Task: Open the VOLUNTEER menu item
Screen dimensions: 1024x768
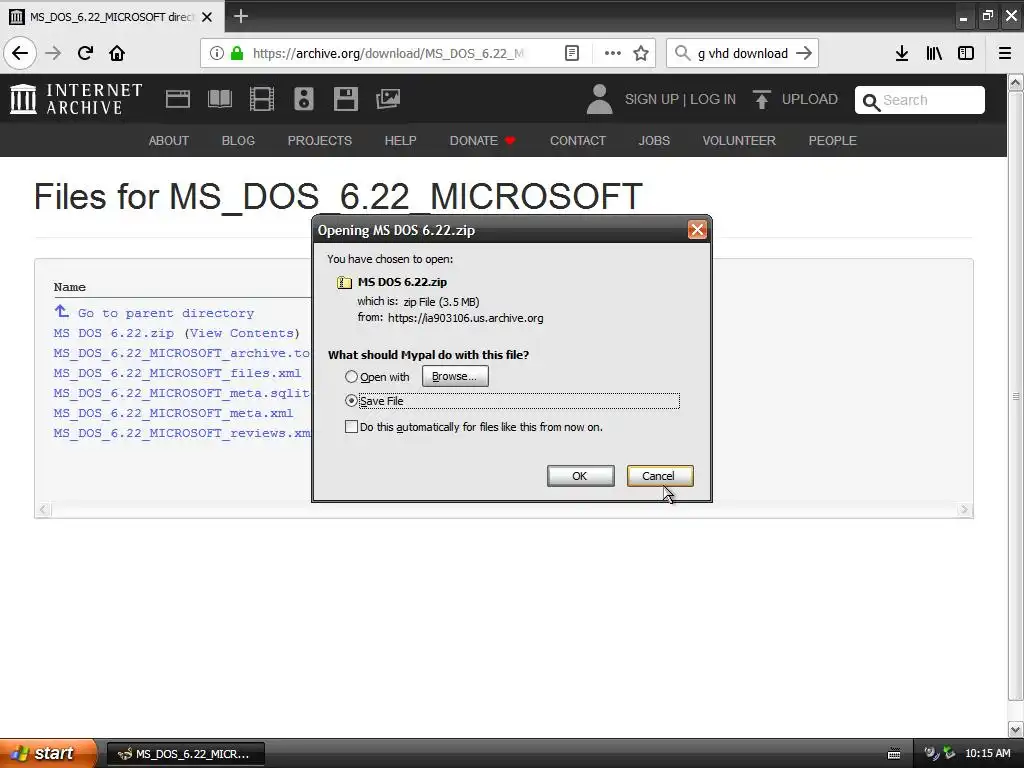Action: click(x=739, y=140)
